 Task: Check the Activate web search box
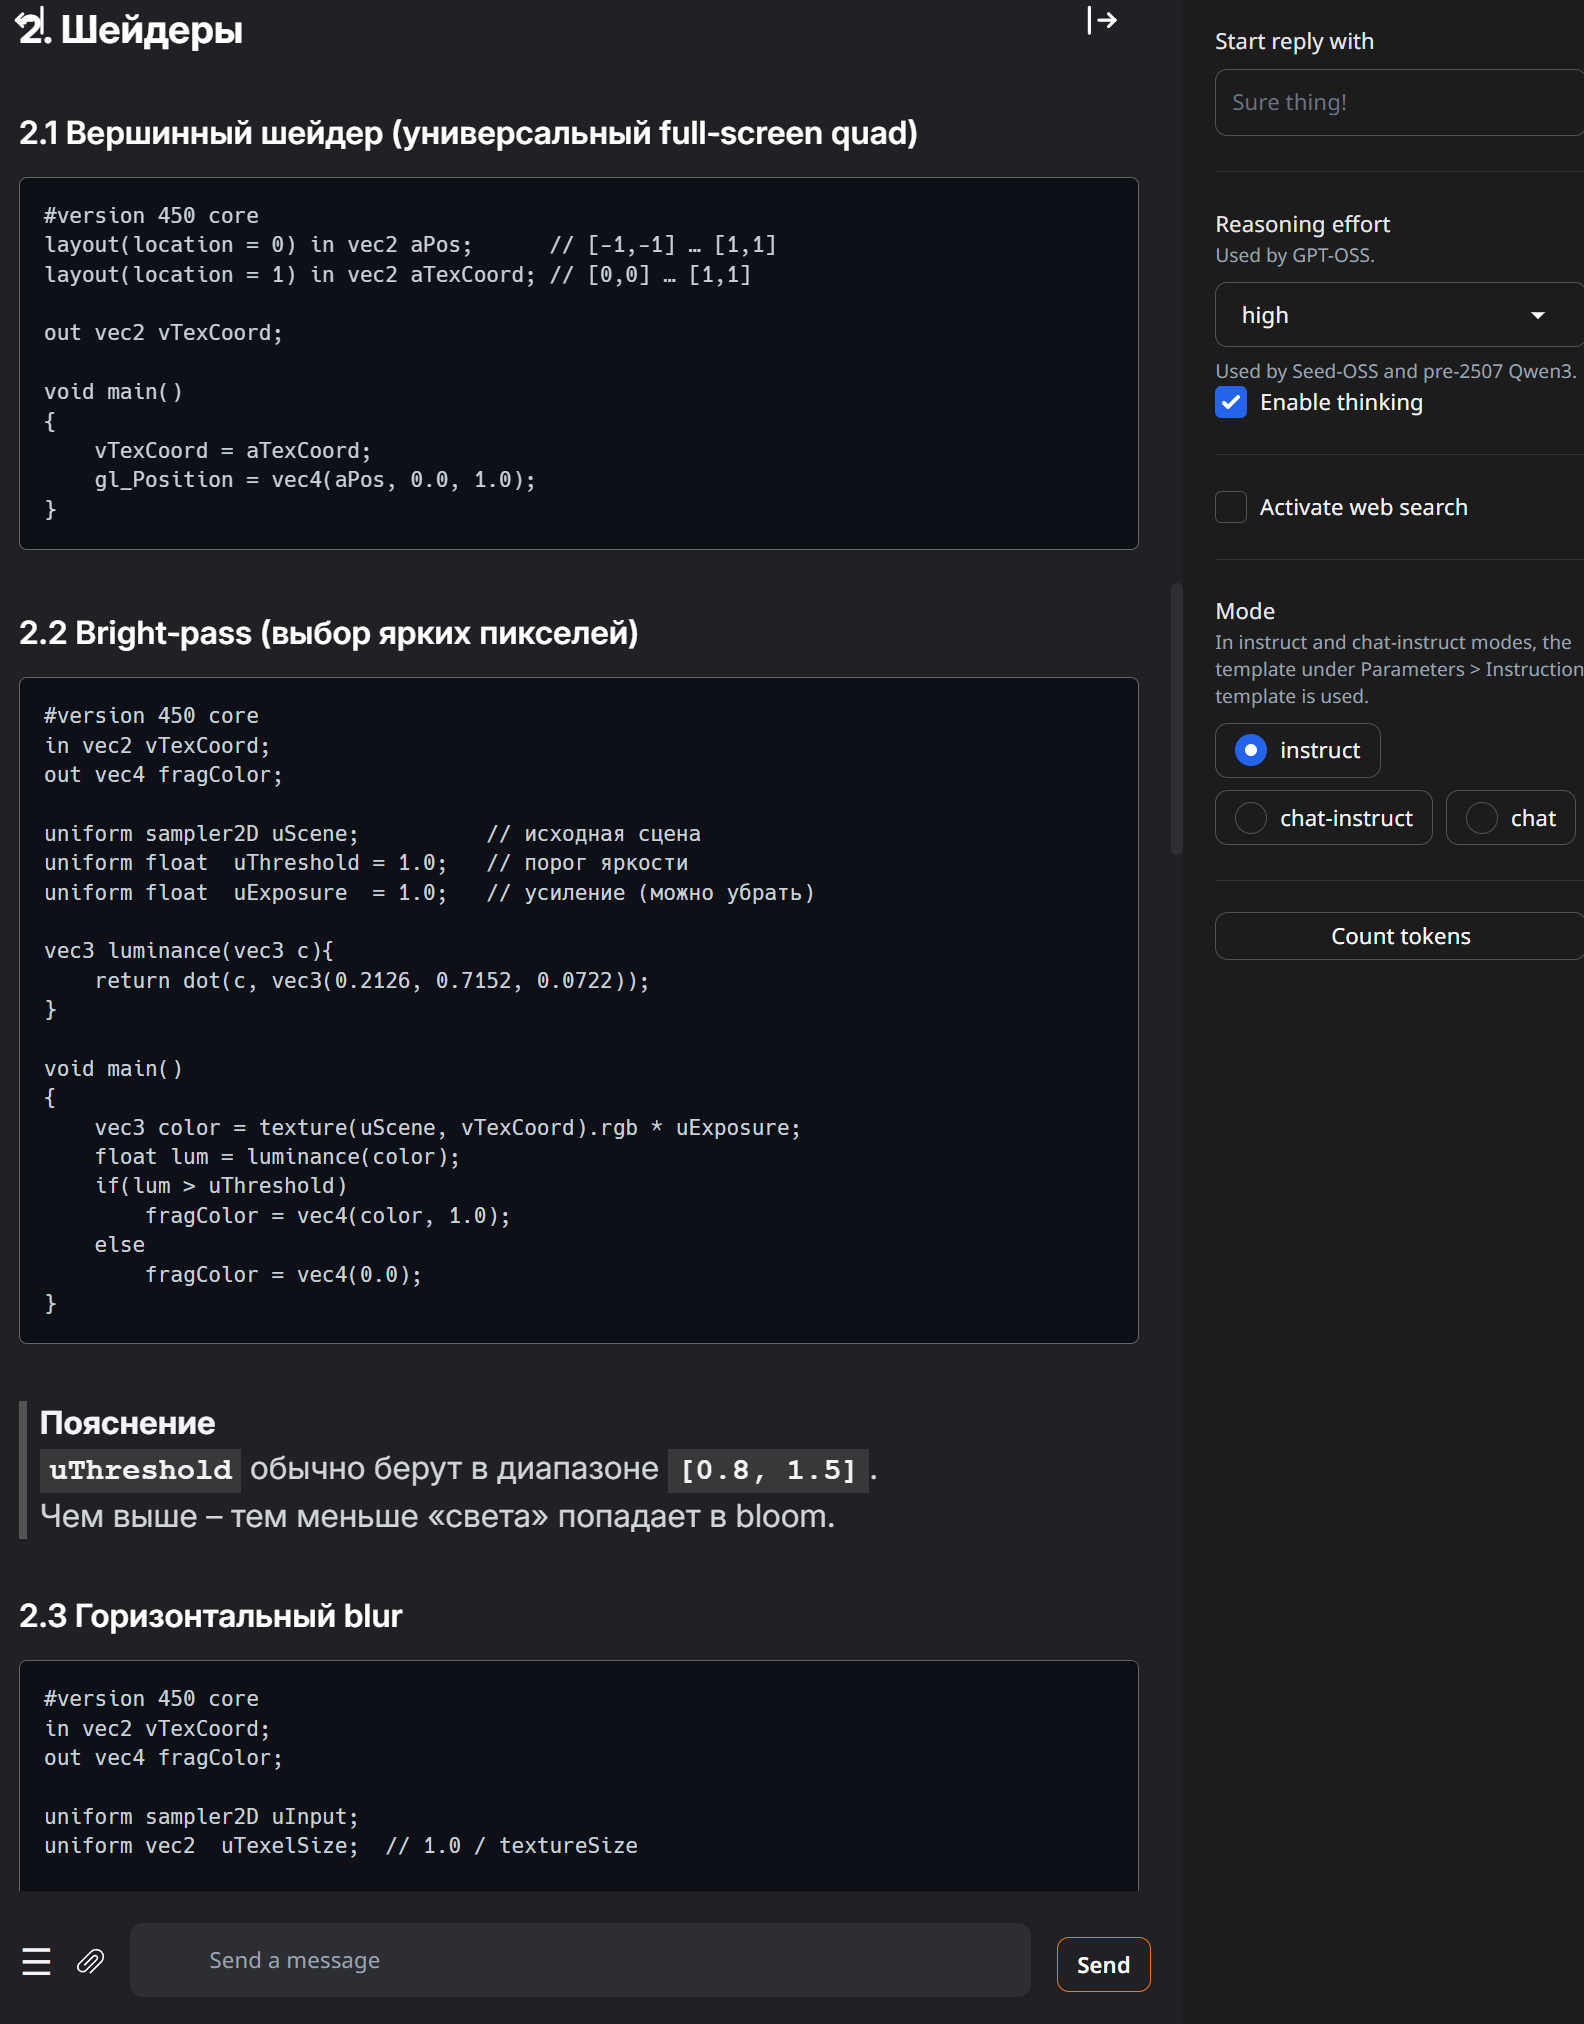(x=1231, y=508)
